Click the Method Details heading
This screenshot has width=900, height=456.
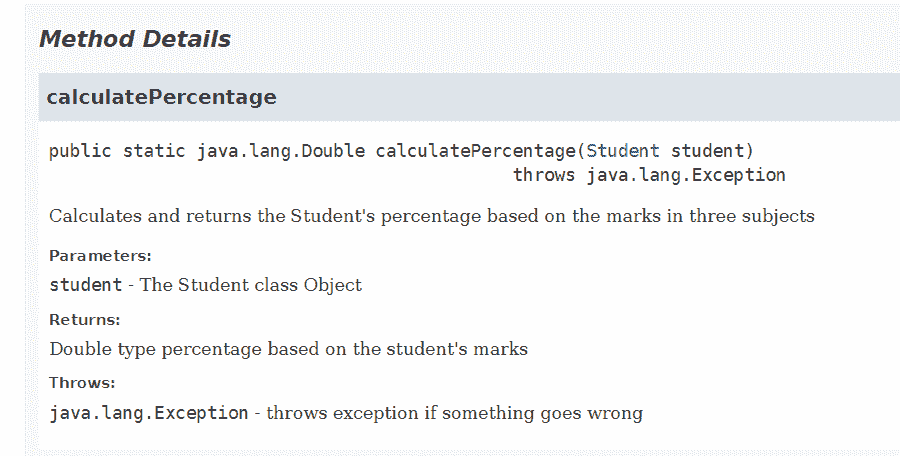(135, 40)
